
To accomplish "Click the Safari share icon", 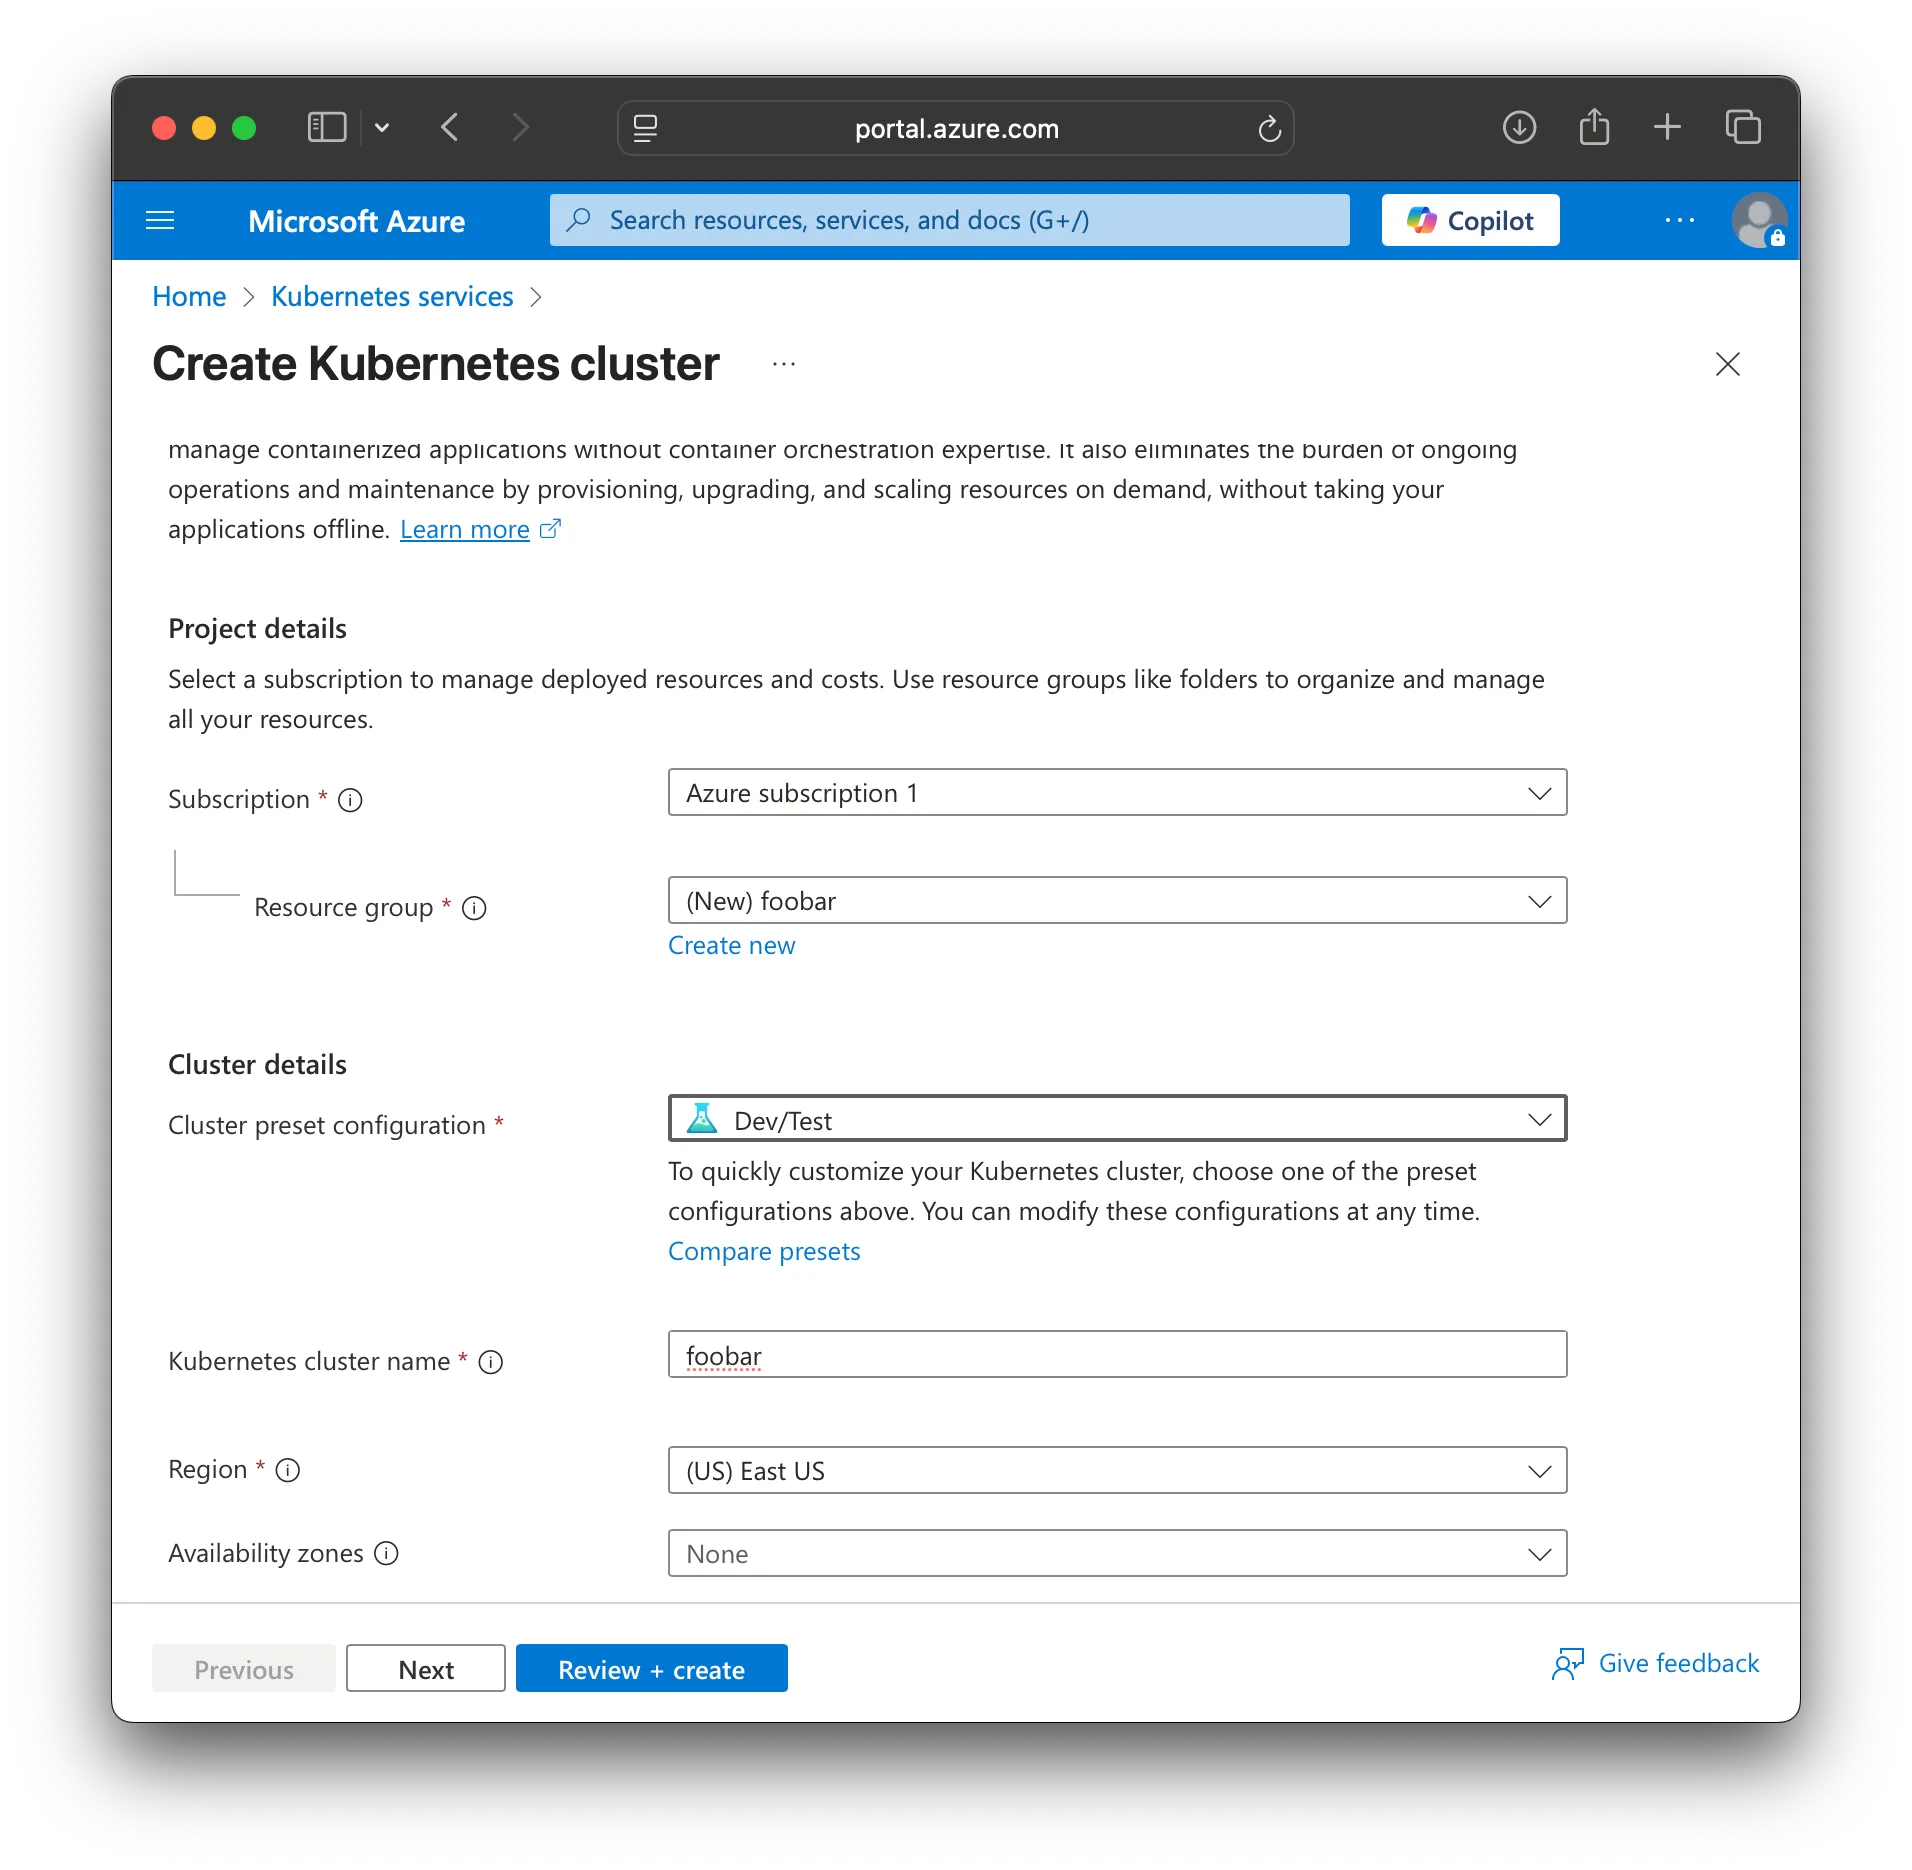I will (1594, 127).
